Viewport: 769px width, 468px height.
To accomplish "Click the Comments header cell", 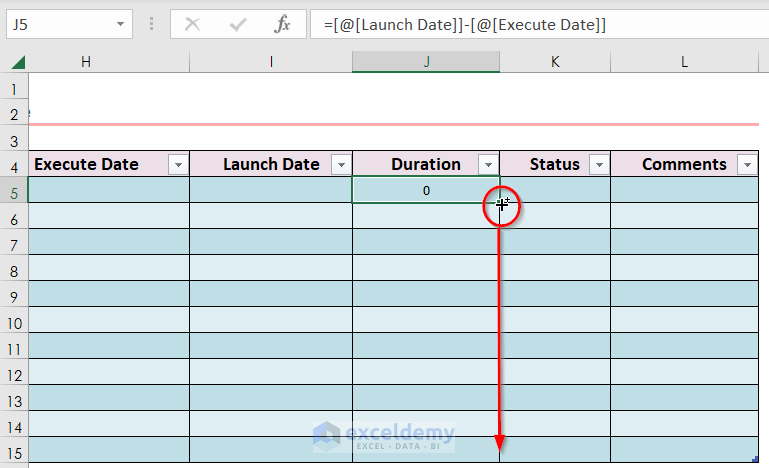I will click(685, 164).
